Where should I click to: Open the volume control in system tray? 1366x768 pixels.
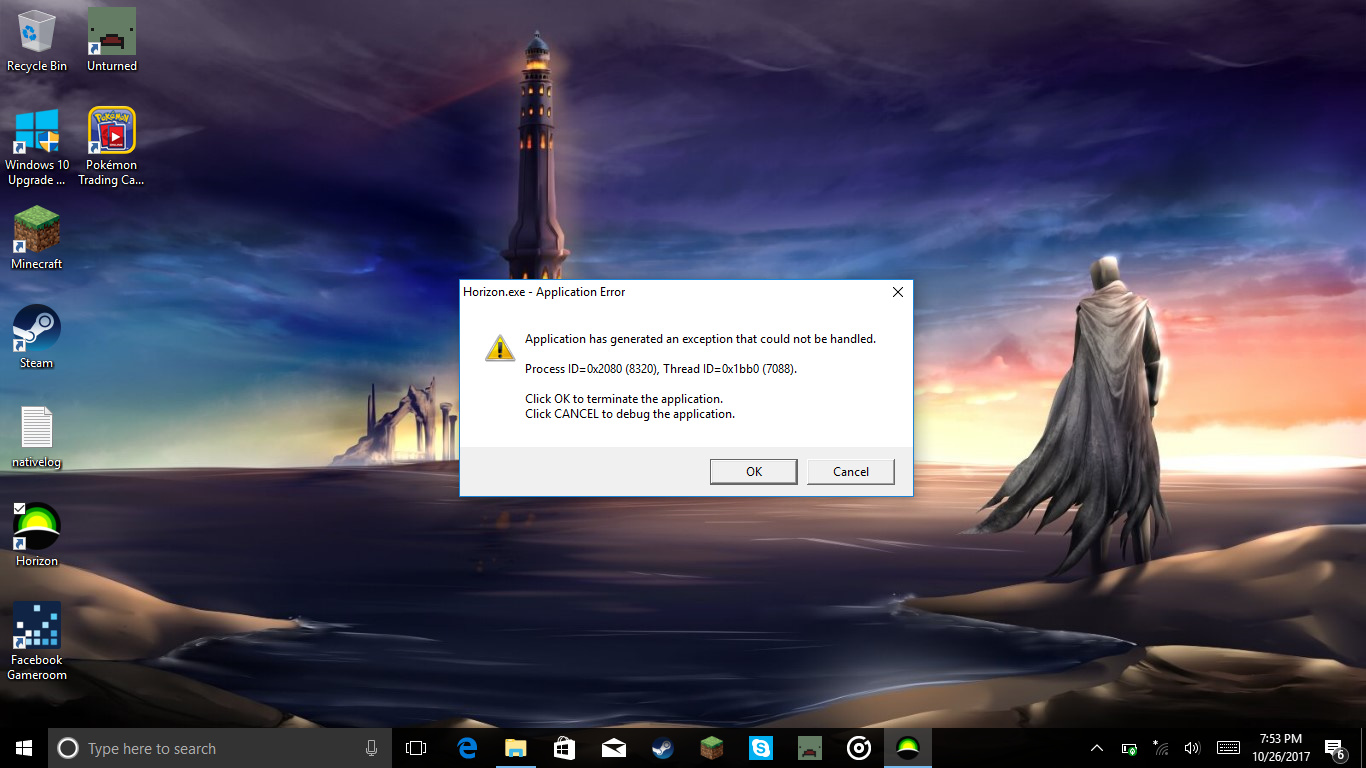pyautogui.click(x=1191, y=748)
